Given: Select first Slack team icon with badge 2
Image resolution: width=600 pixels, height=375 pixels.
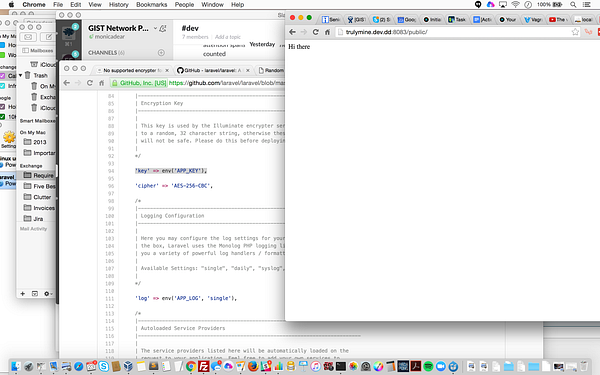Looking at the screenshot, I should point(68,33).
